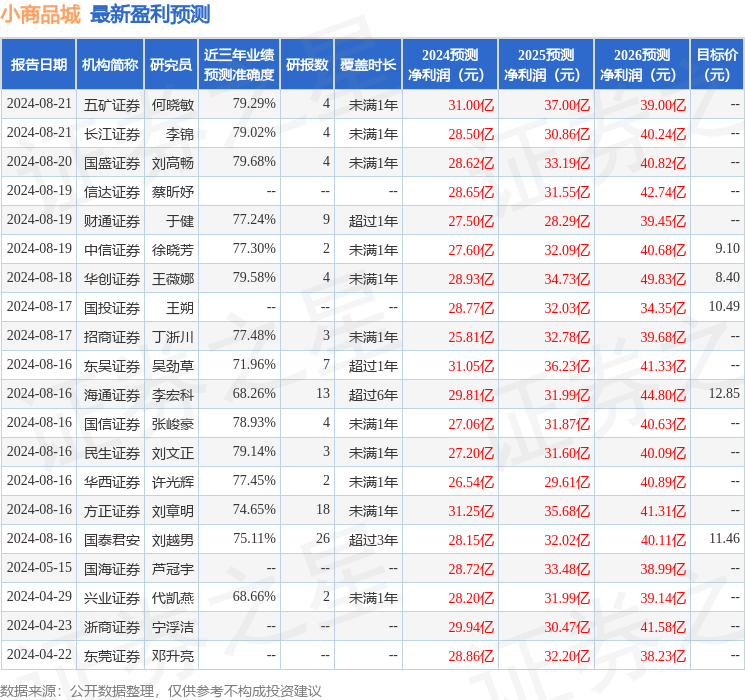Click target price 11.46
Screen dimensions: 745x700
[724, 538]
